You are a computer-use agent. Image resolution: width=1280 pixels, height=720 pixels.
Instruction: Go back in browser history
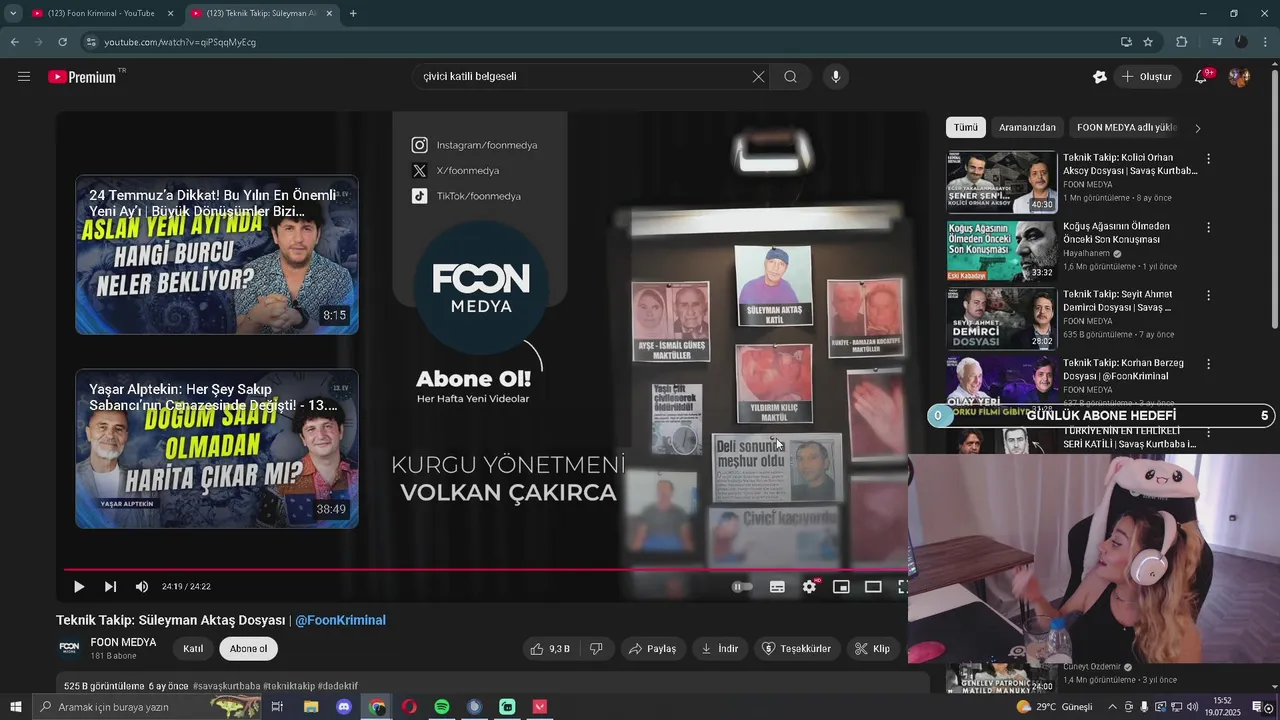(14, 42)
